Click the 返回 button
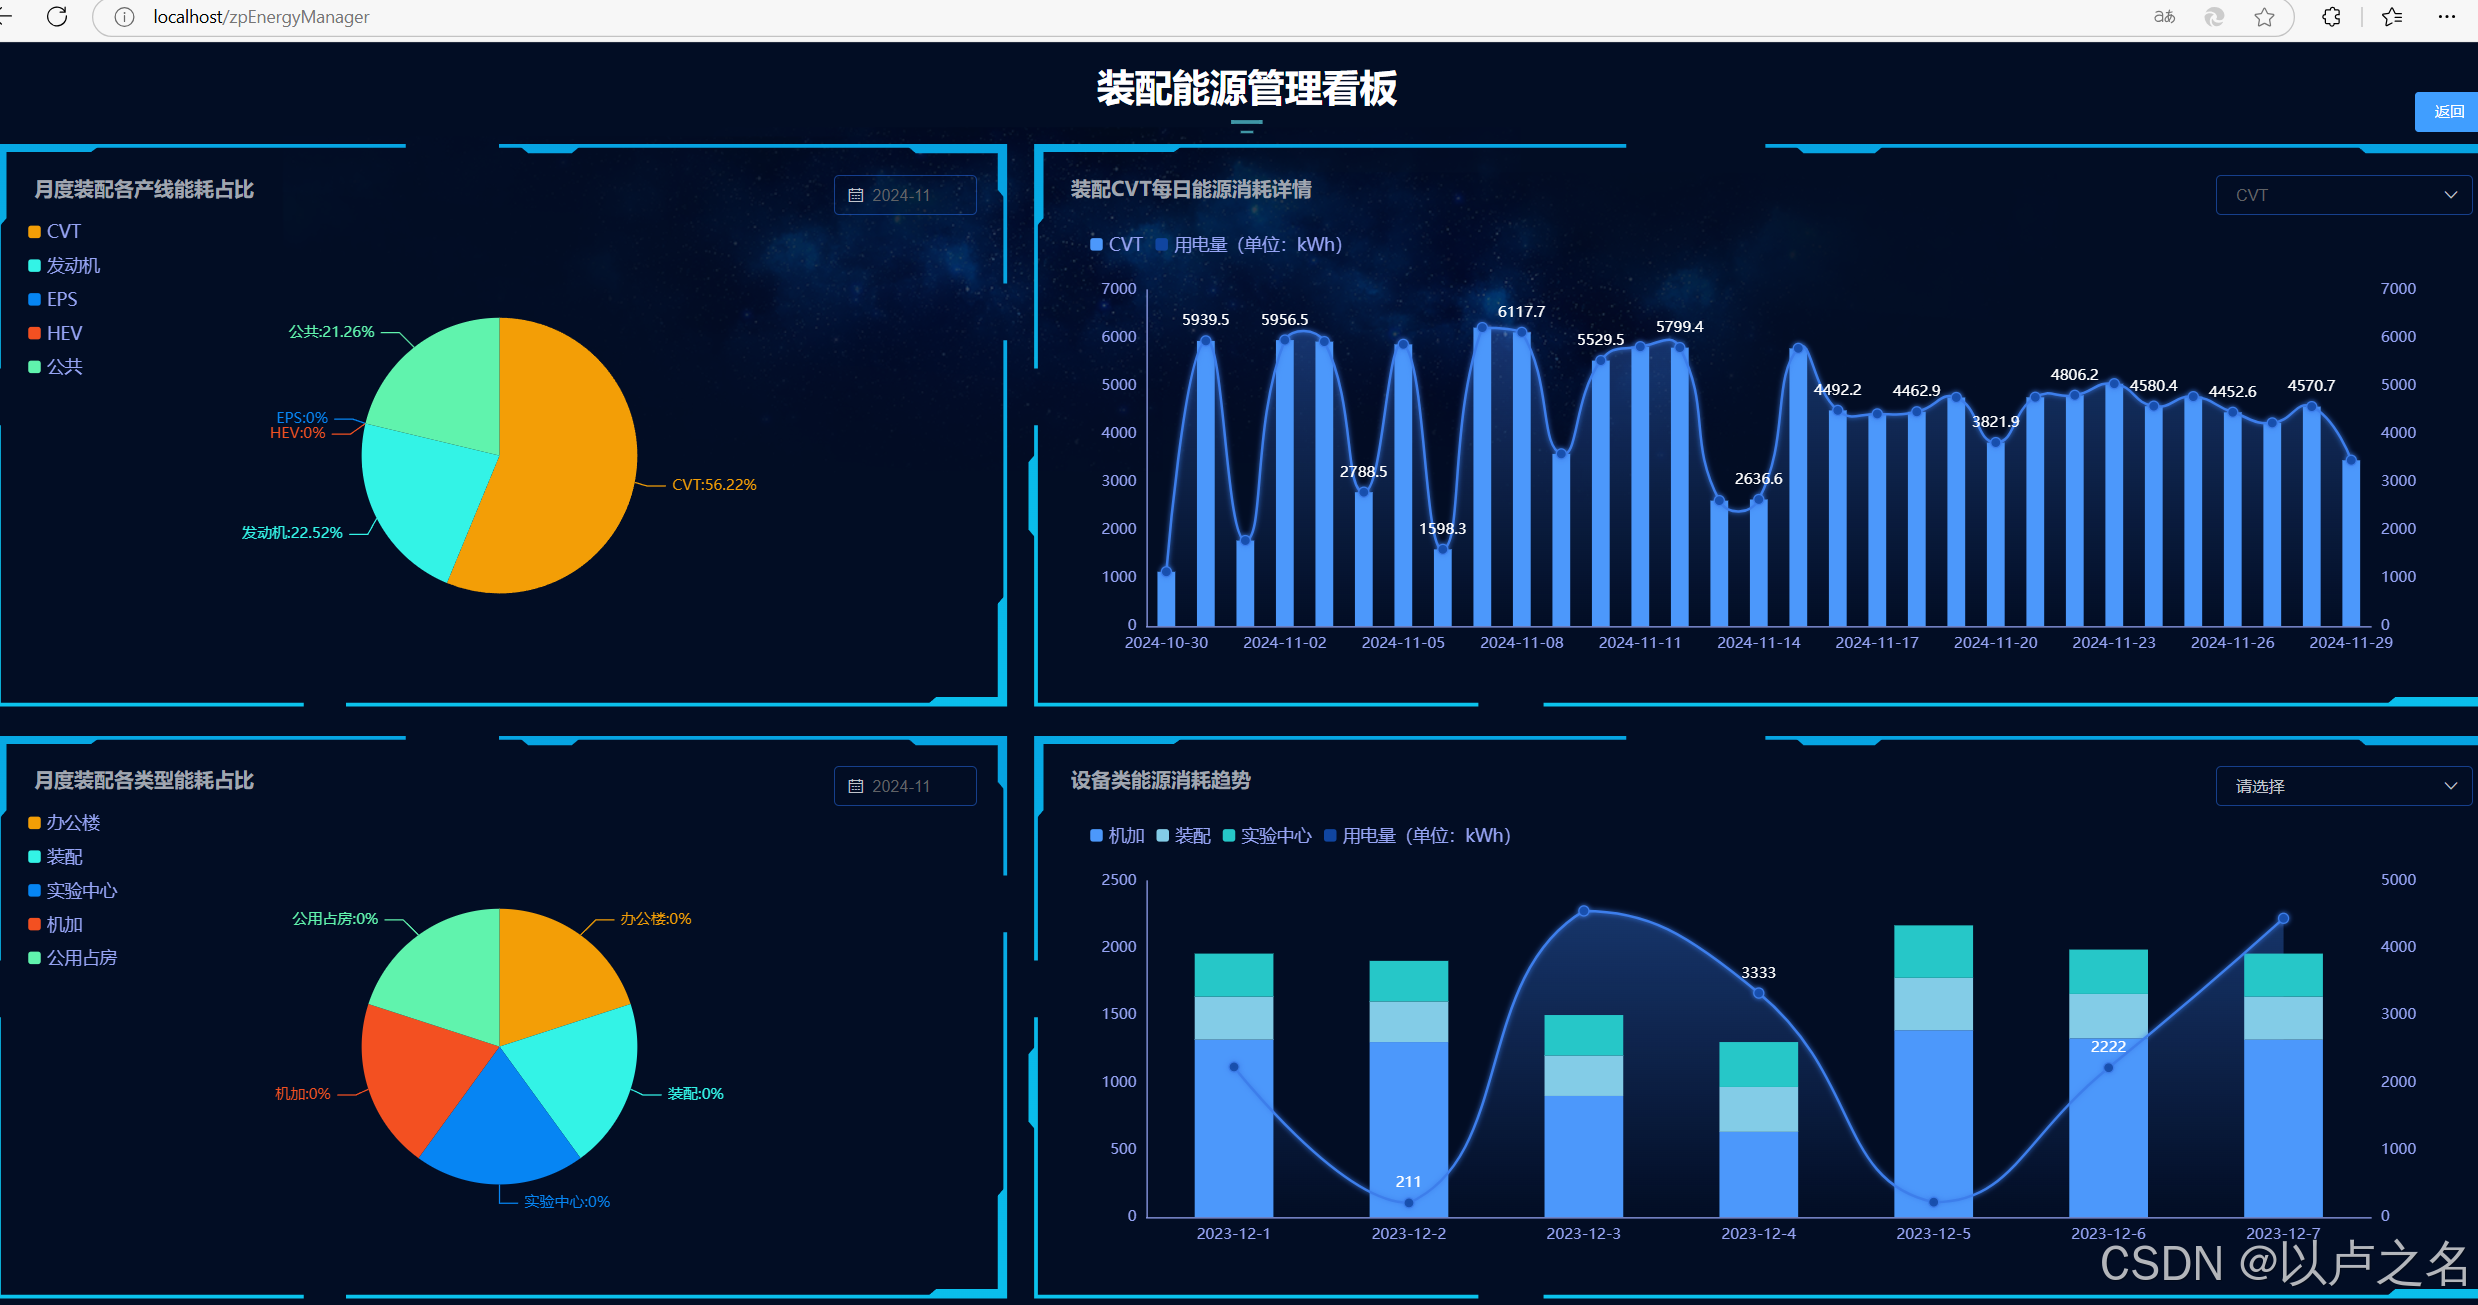The width and height of the screenshot is (2478, 1305). click(x=2447, y=112)
